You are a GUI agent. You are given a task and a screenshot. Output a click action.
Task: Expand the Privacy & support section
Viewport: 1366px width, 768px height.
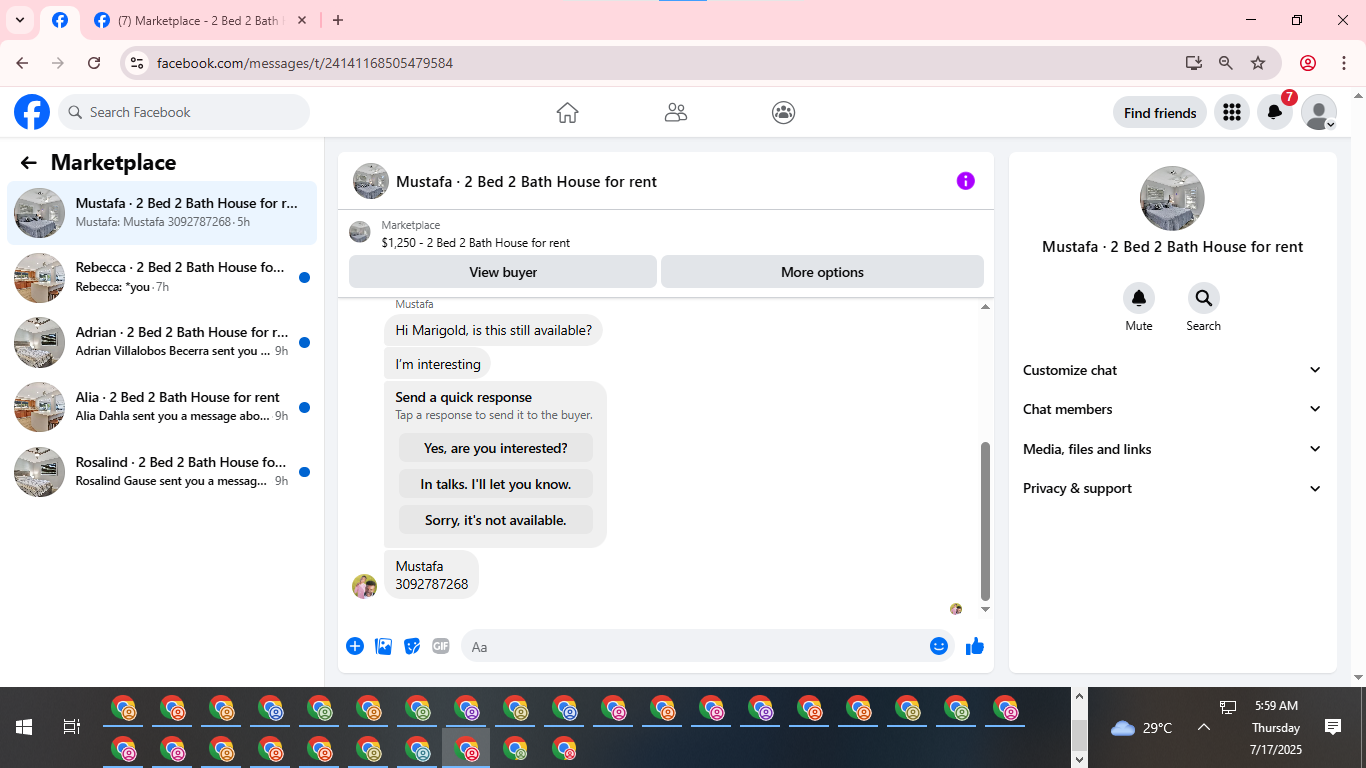(1172, 488)
